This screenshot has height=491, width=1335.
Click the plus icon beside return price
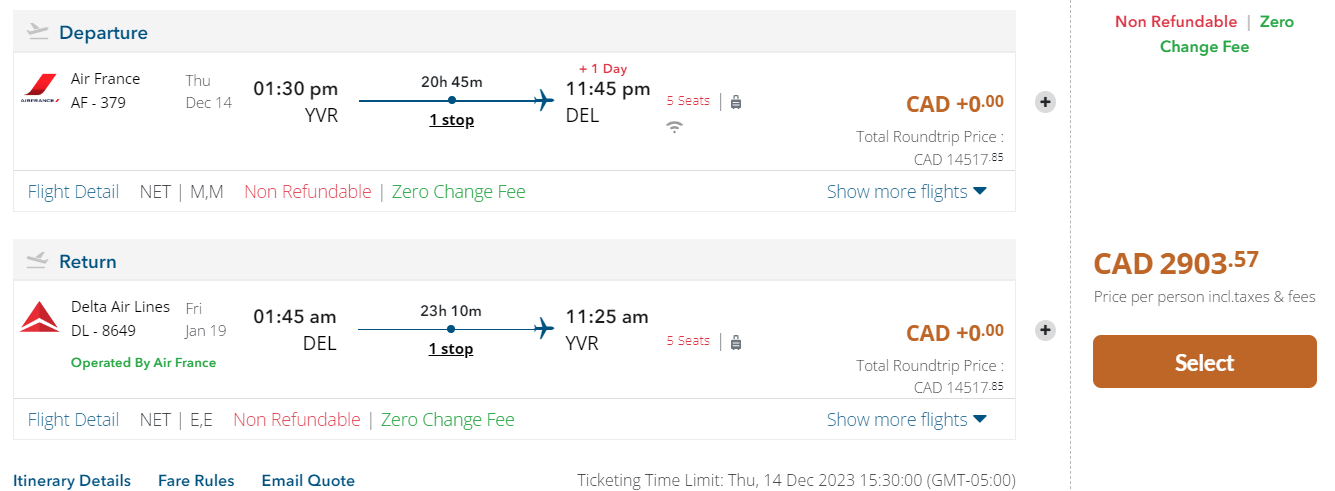(1045, 330)
